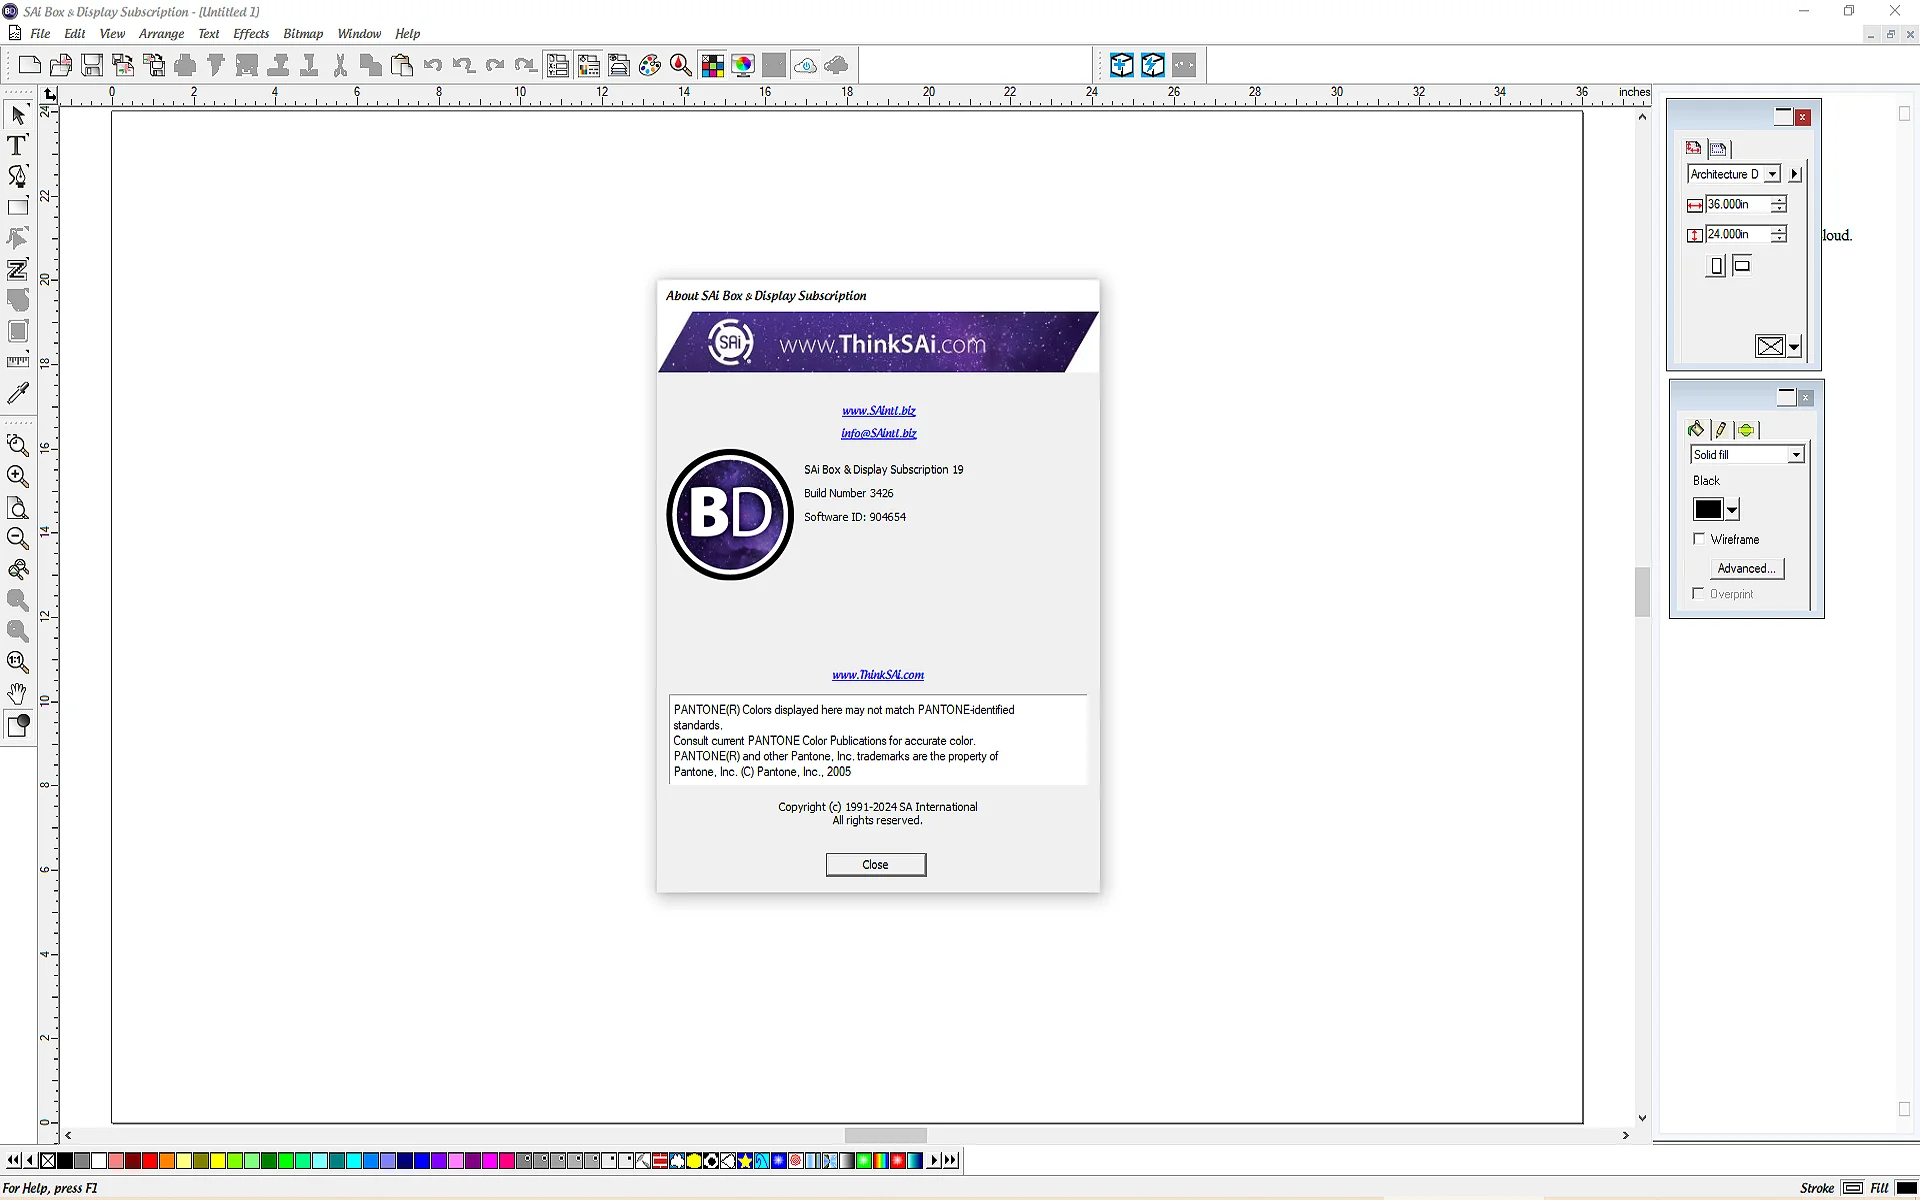Create a new document from toolbar

[30, 66]
